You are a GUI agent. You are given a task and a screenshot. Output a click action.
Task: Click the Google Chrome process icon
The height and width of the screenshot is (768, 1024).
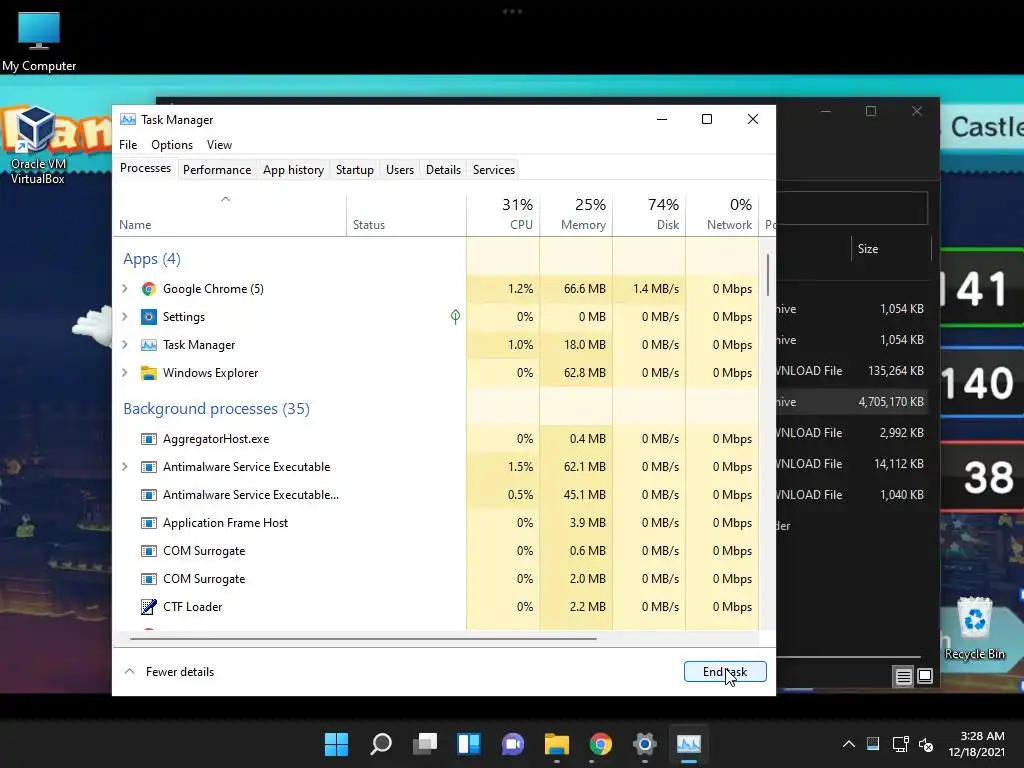pyautogui.click(x=149, y=289)
